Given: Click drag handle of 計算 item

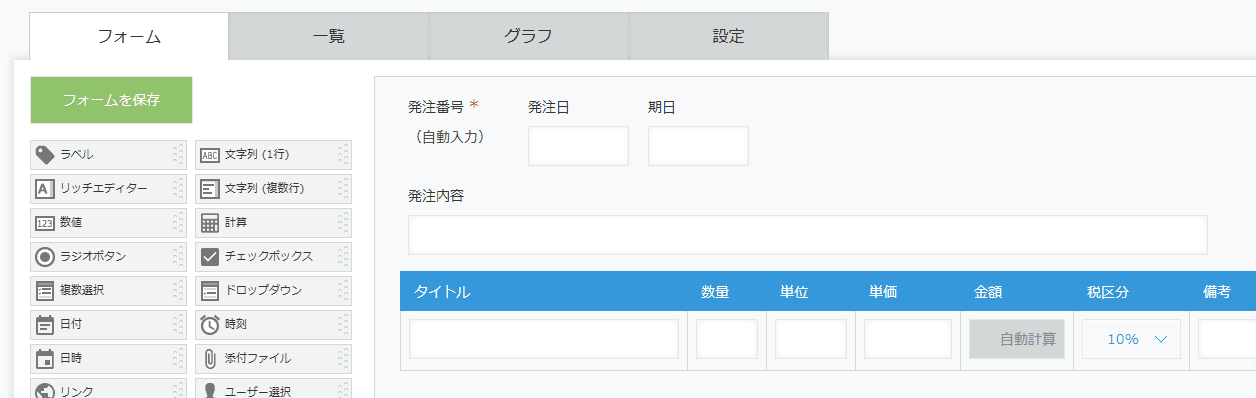Looking at the screenshot, I should coord(343,223).
